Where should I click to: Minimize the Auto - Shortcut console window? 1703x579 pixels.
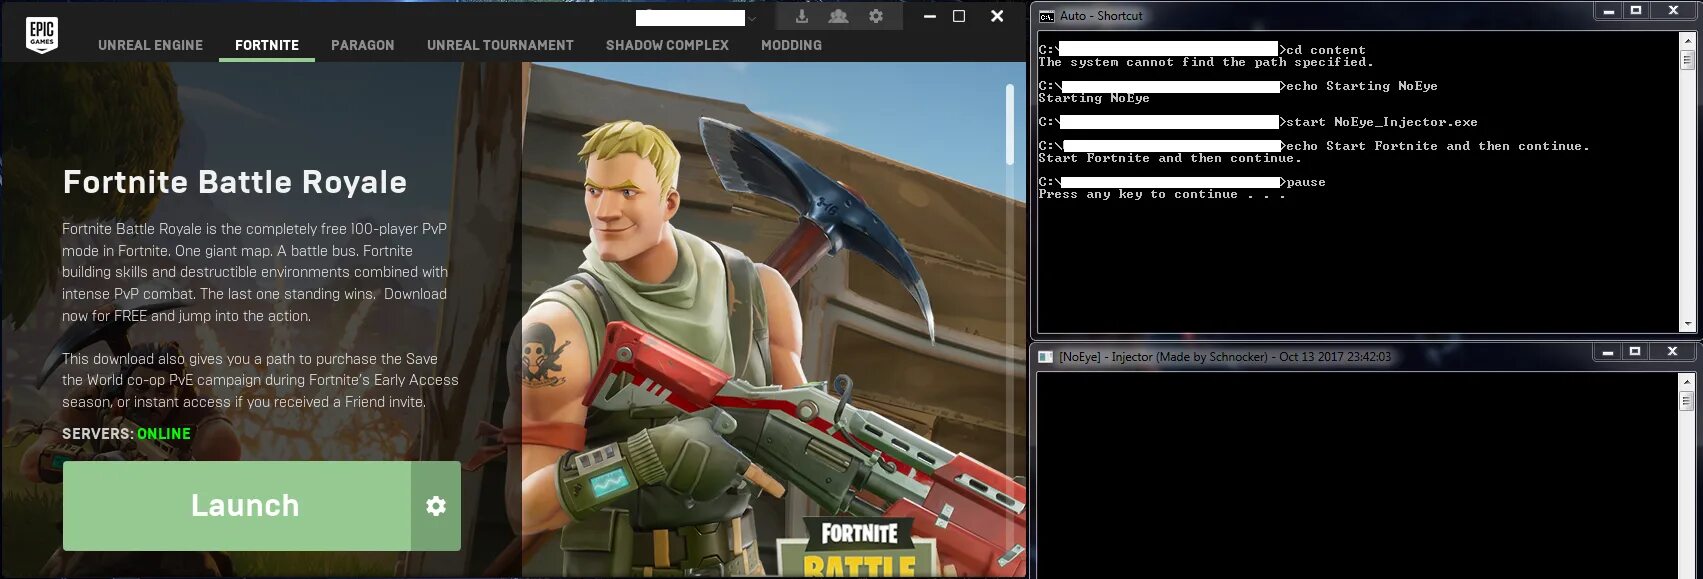(x=1608, y=12)
